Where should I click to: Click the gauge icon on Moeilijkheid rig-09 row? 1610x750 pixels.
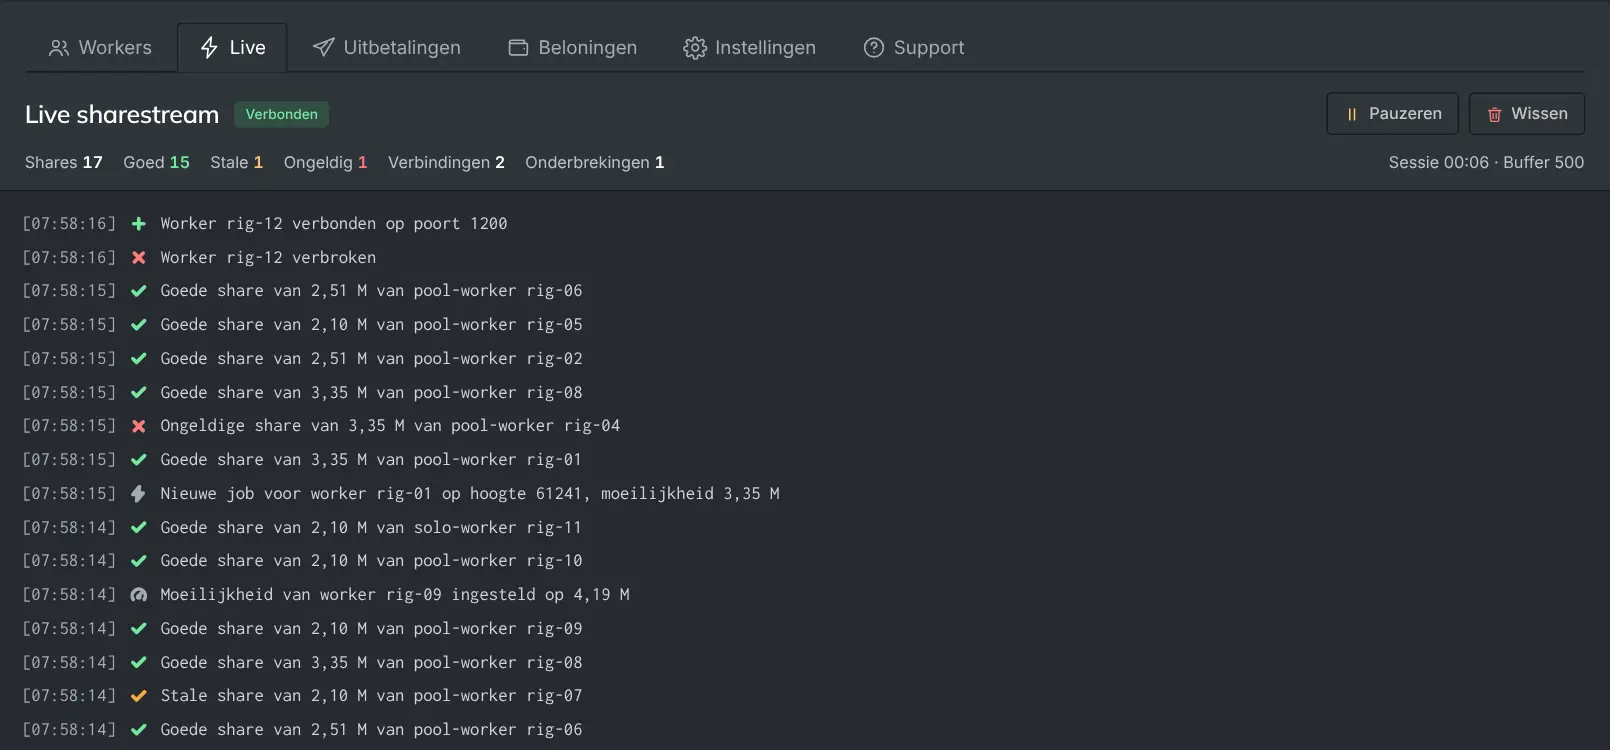(139, 595)
